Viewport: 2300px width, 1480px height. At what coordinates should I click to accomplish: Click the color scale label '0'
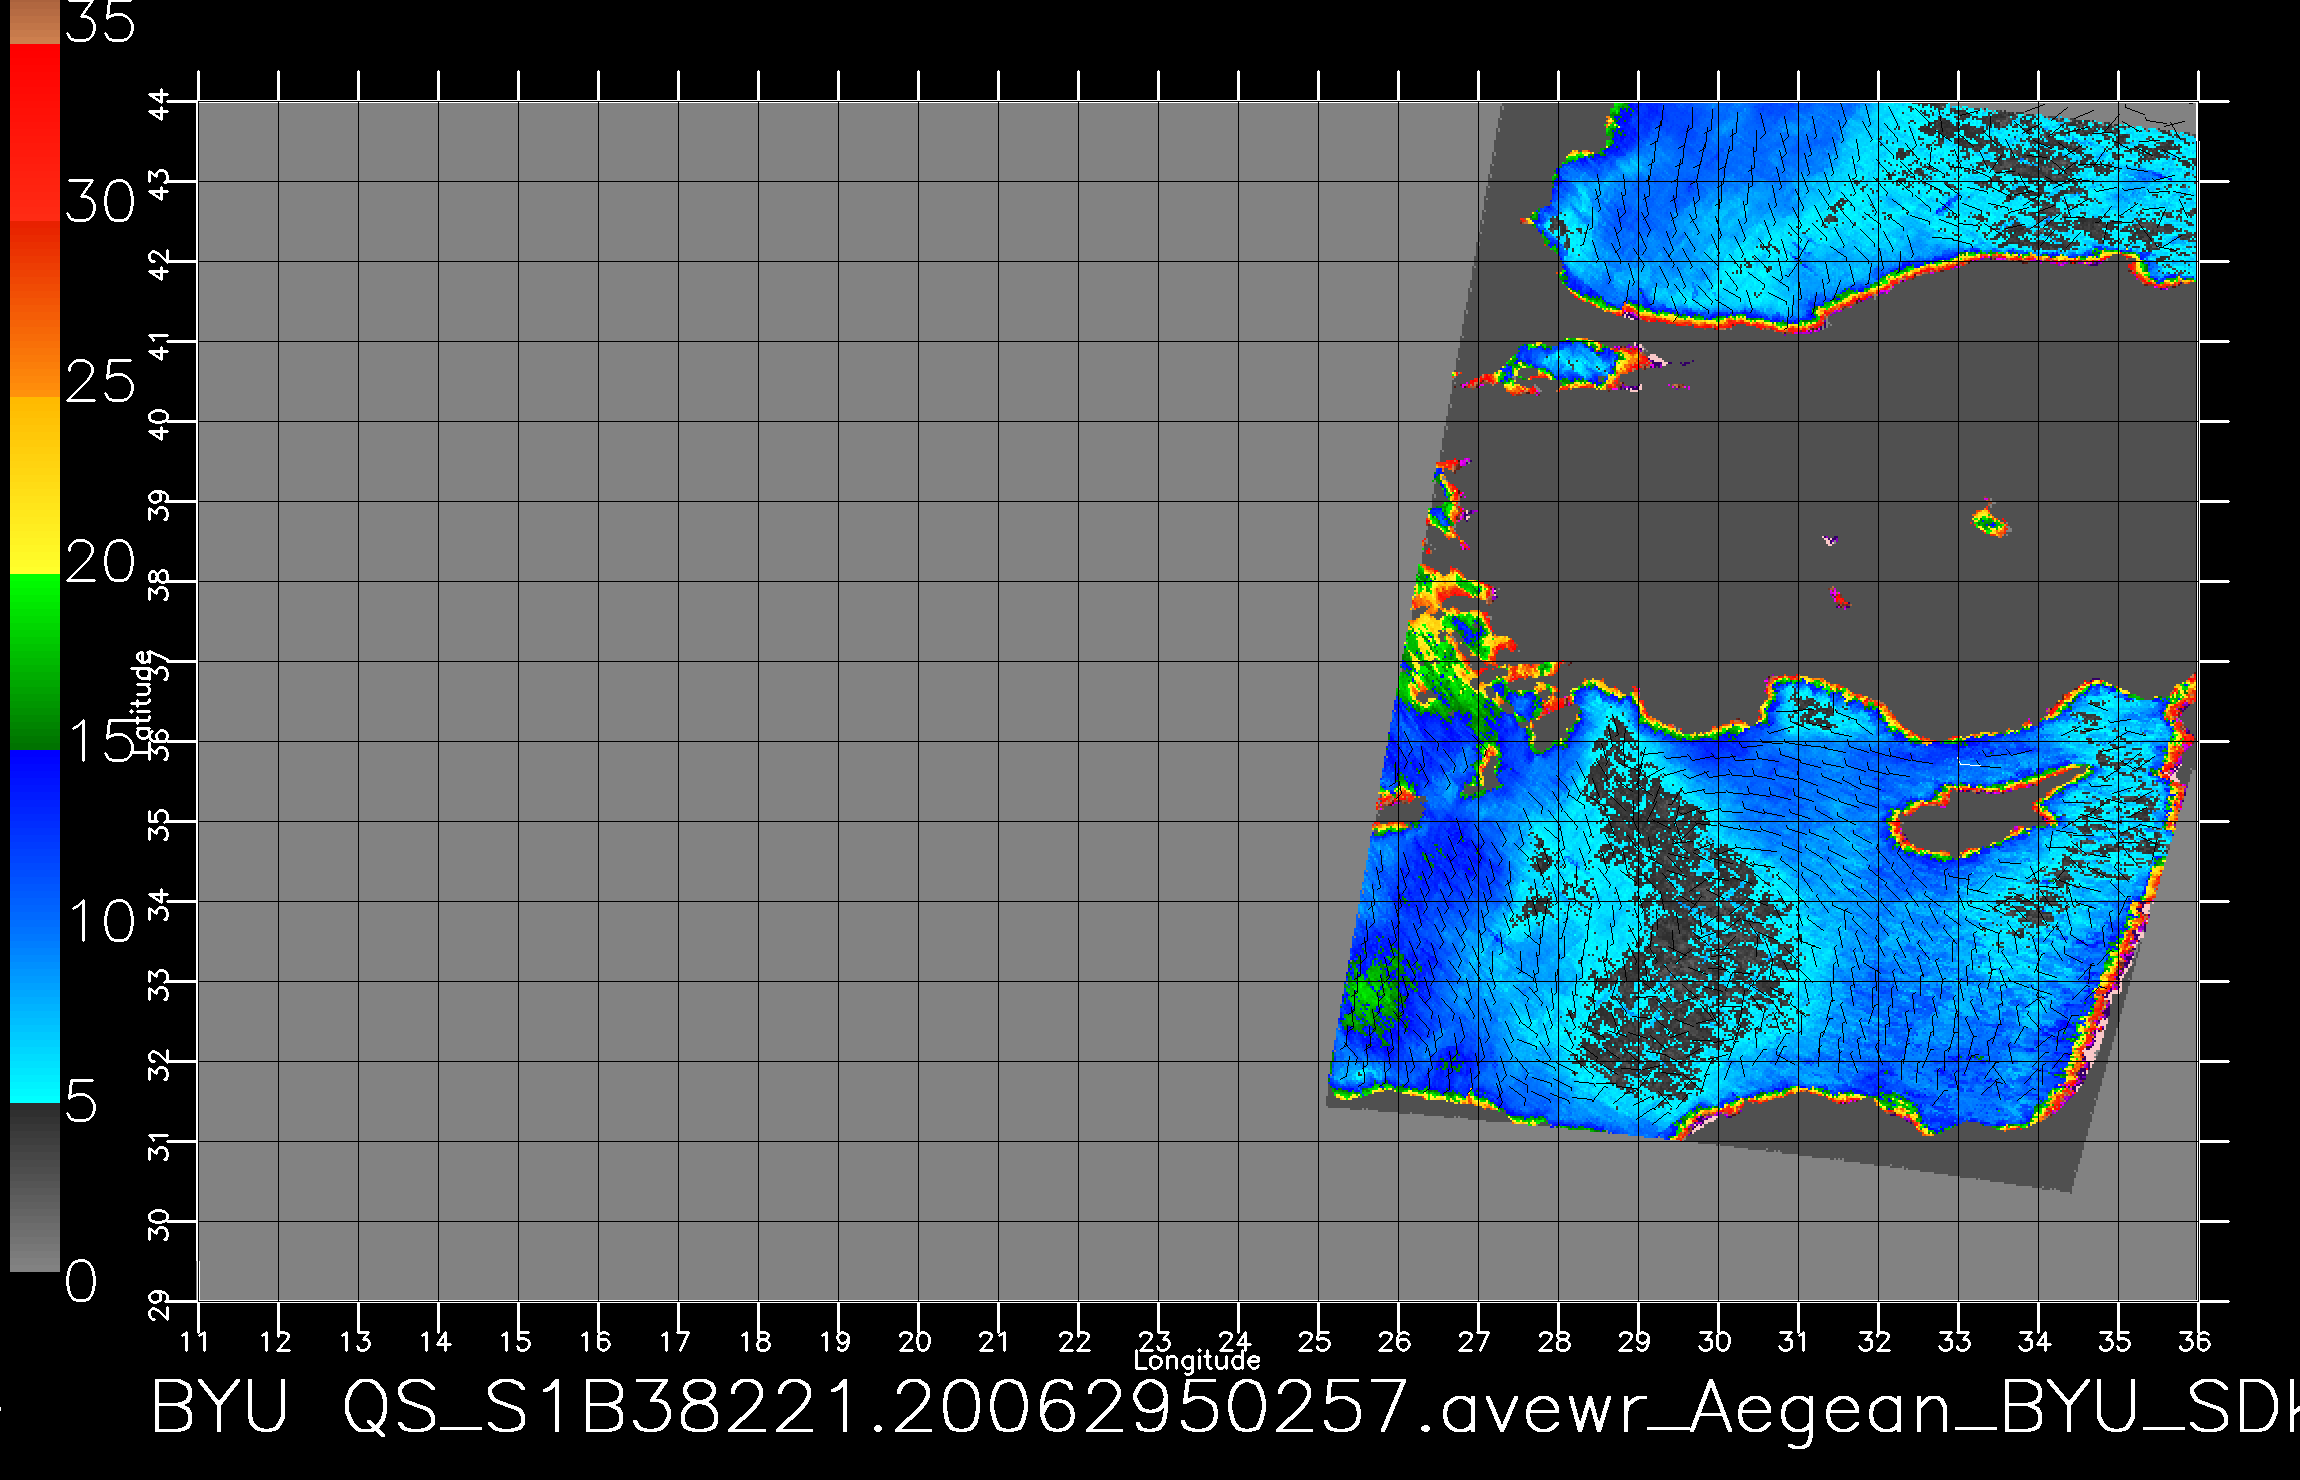coord(82,1281)
